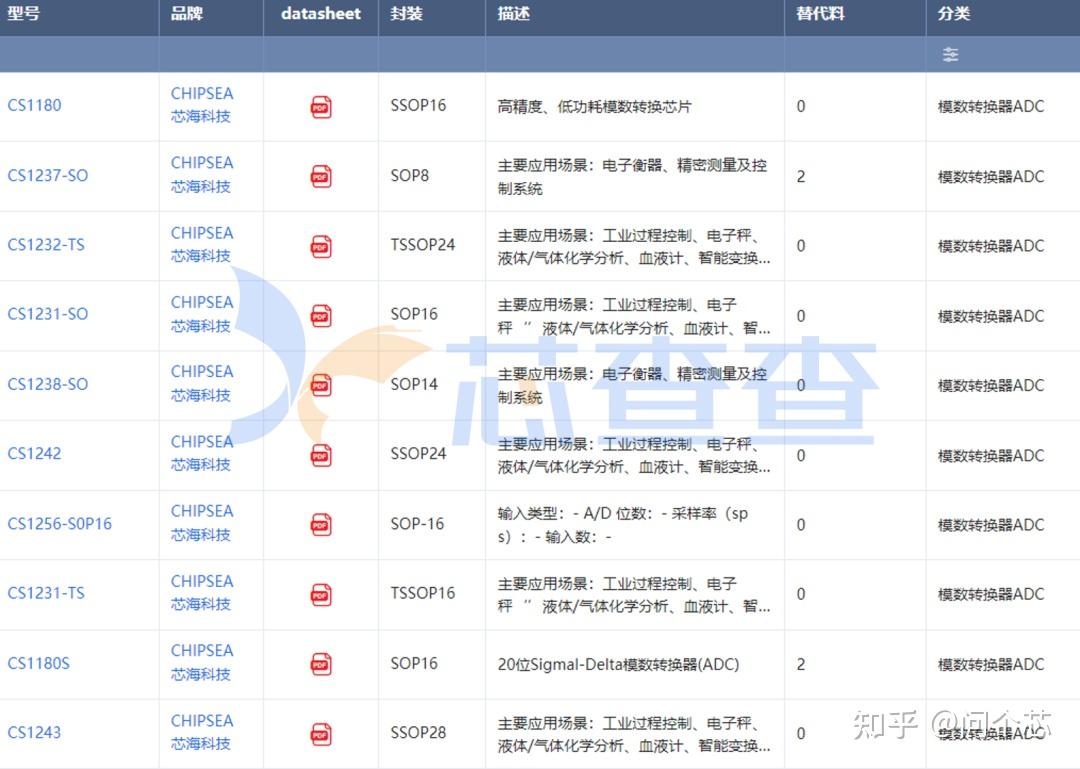Click the 型号 column header
This screenshot has width=1080, height=769.
coord(23,16)
